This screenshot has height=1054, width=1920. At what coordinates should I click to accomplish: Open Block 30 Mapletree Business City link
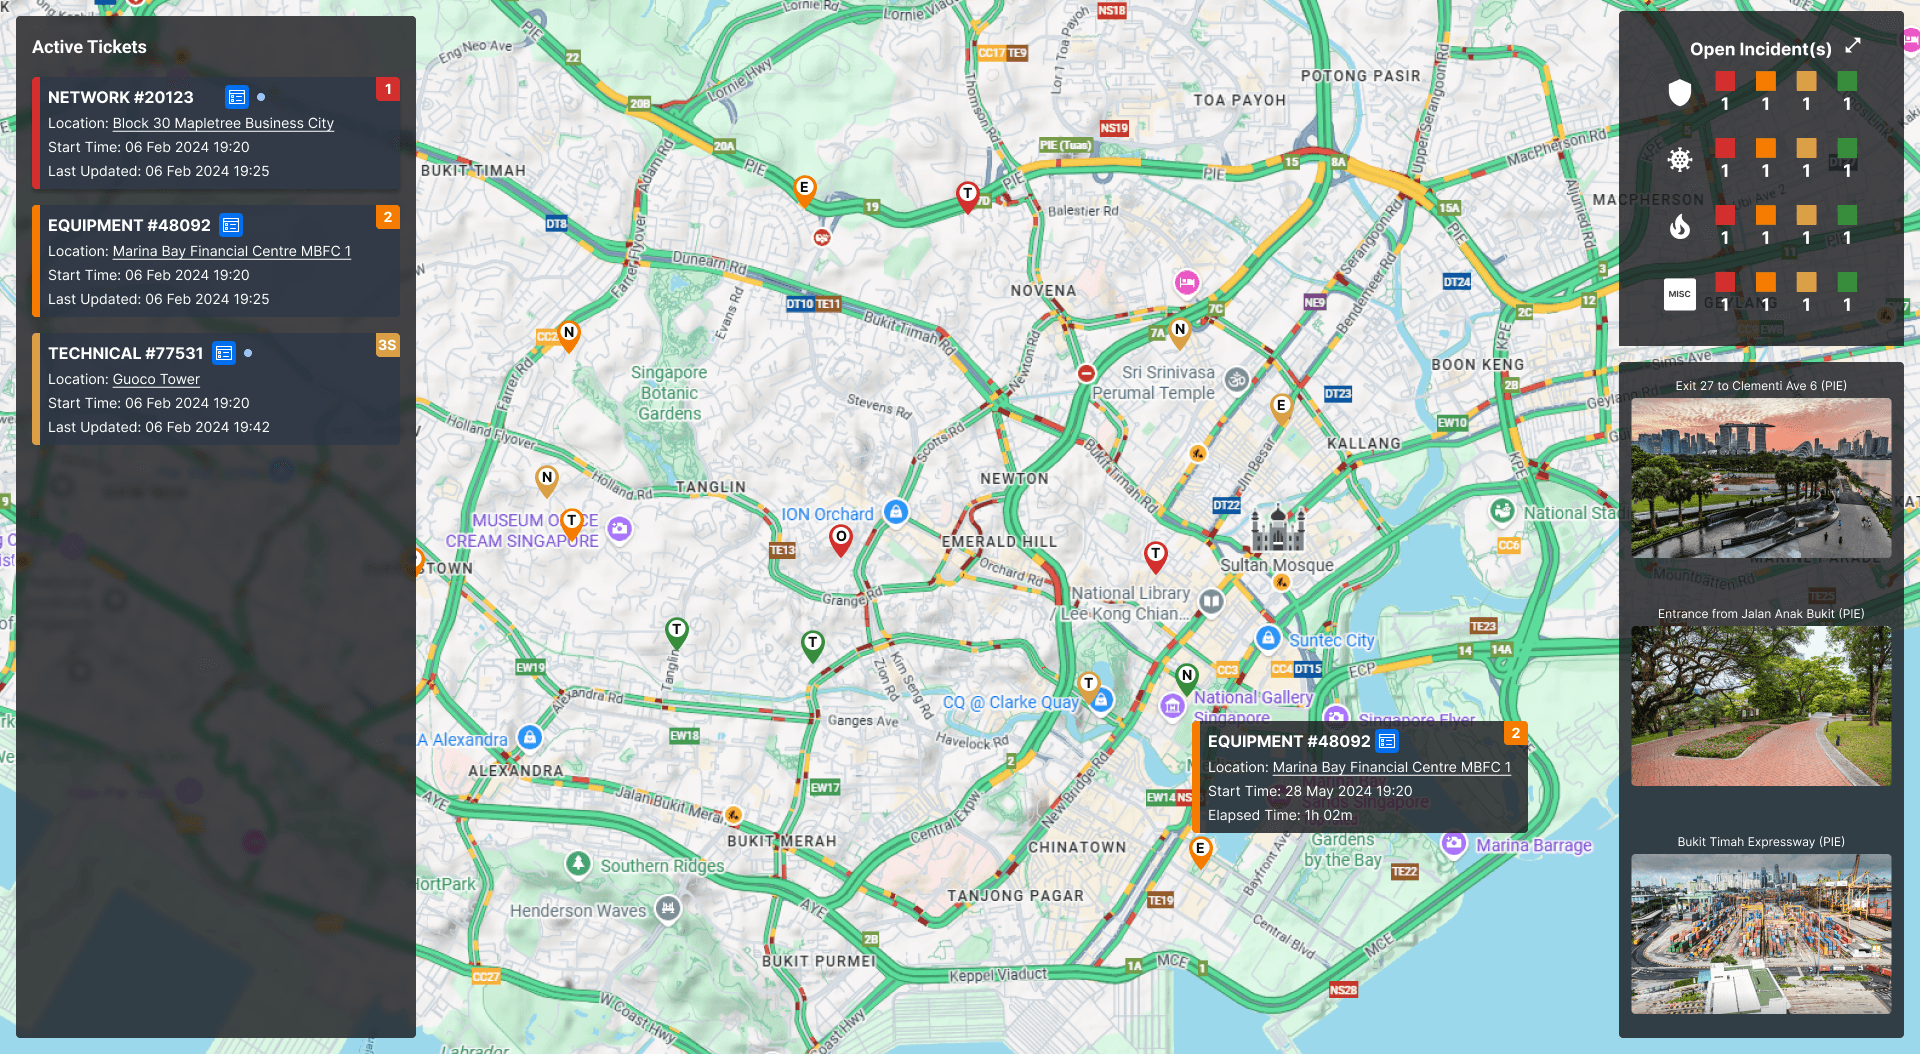point(223,123)
